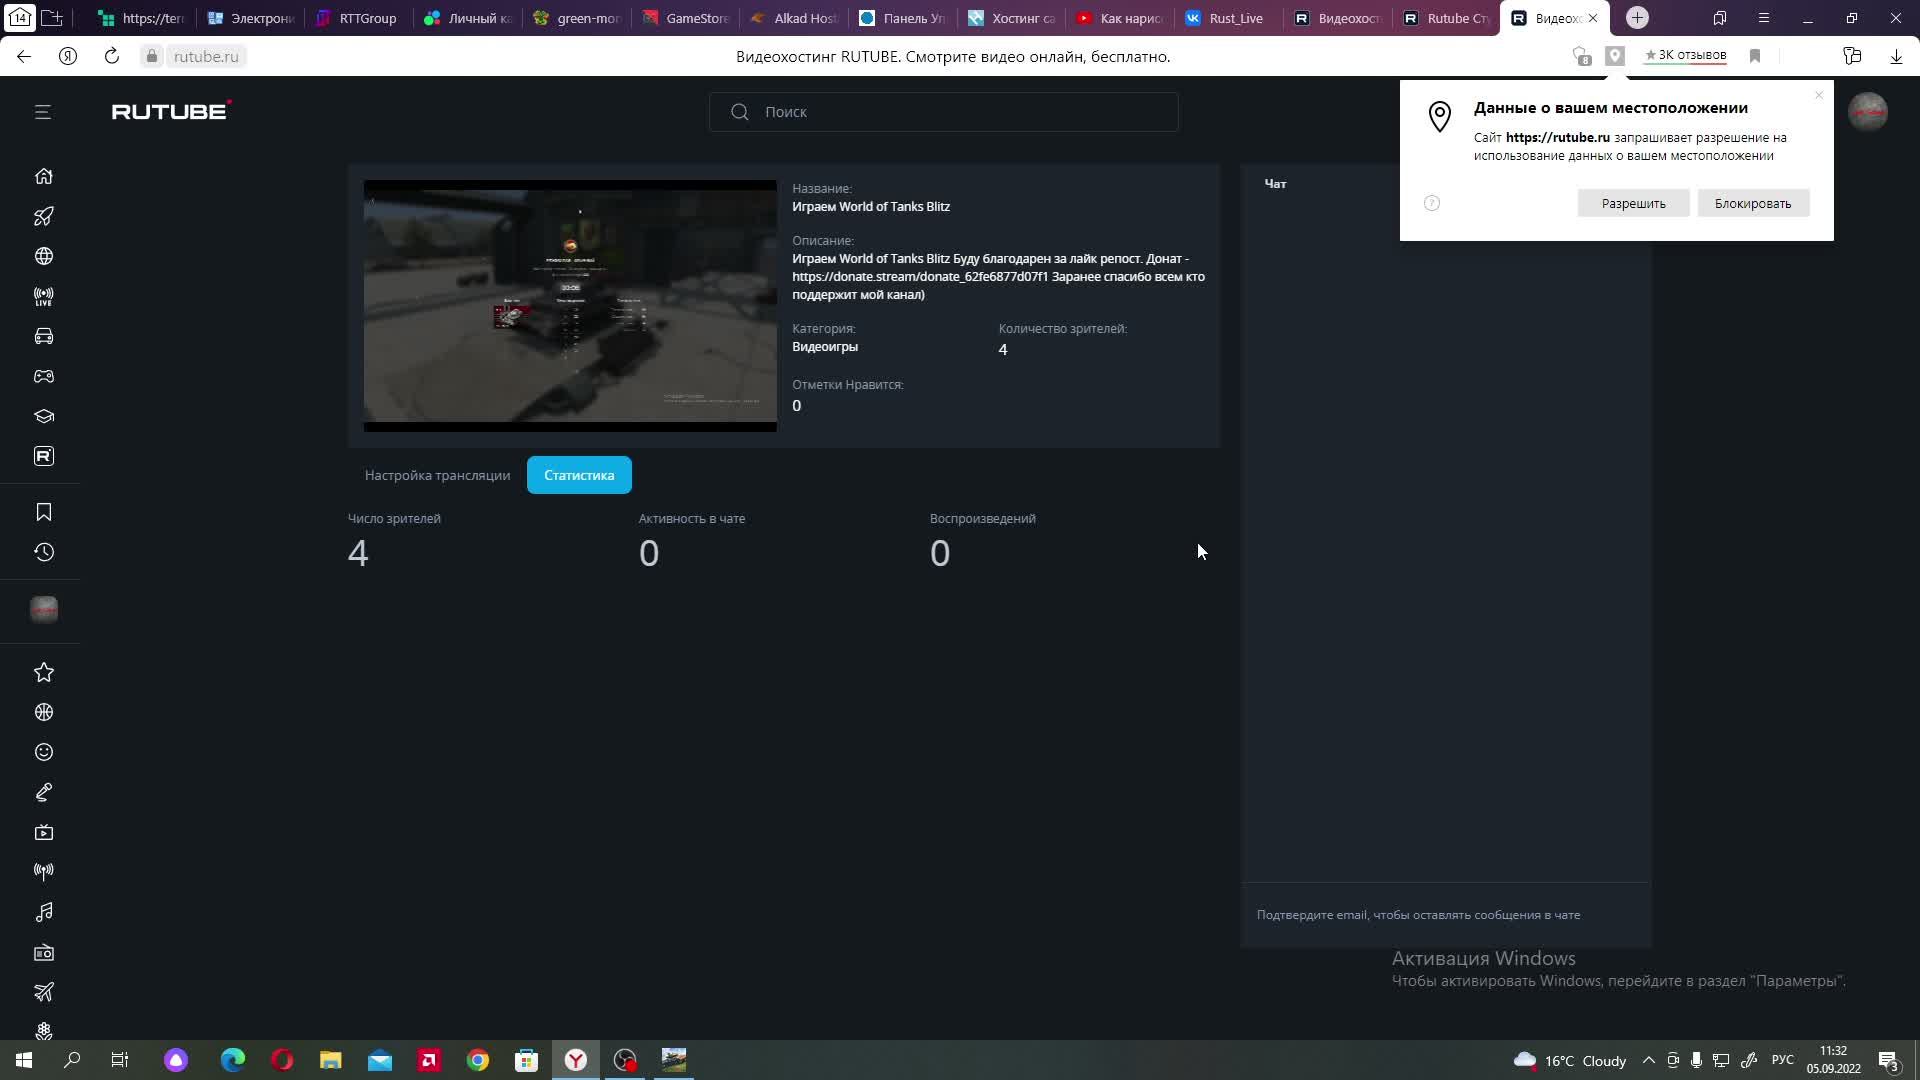Open the car category sidebar icon

[x=43, y=336]
